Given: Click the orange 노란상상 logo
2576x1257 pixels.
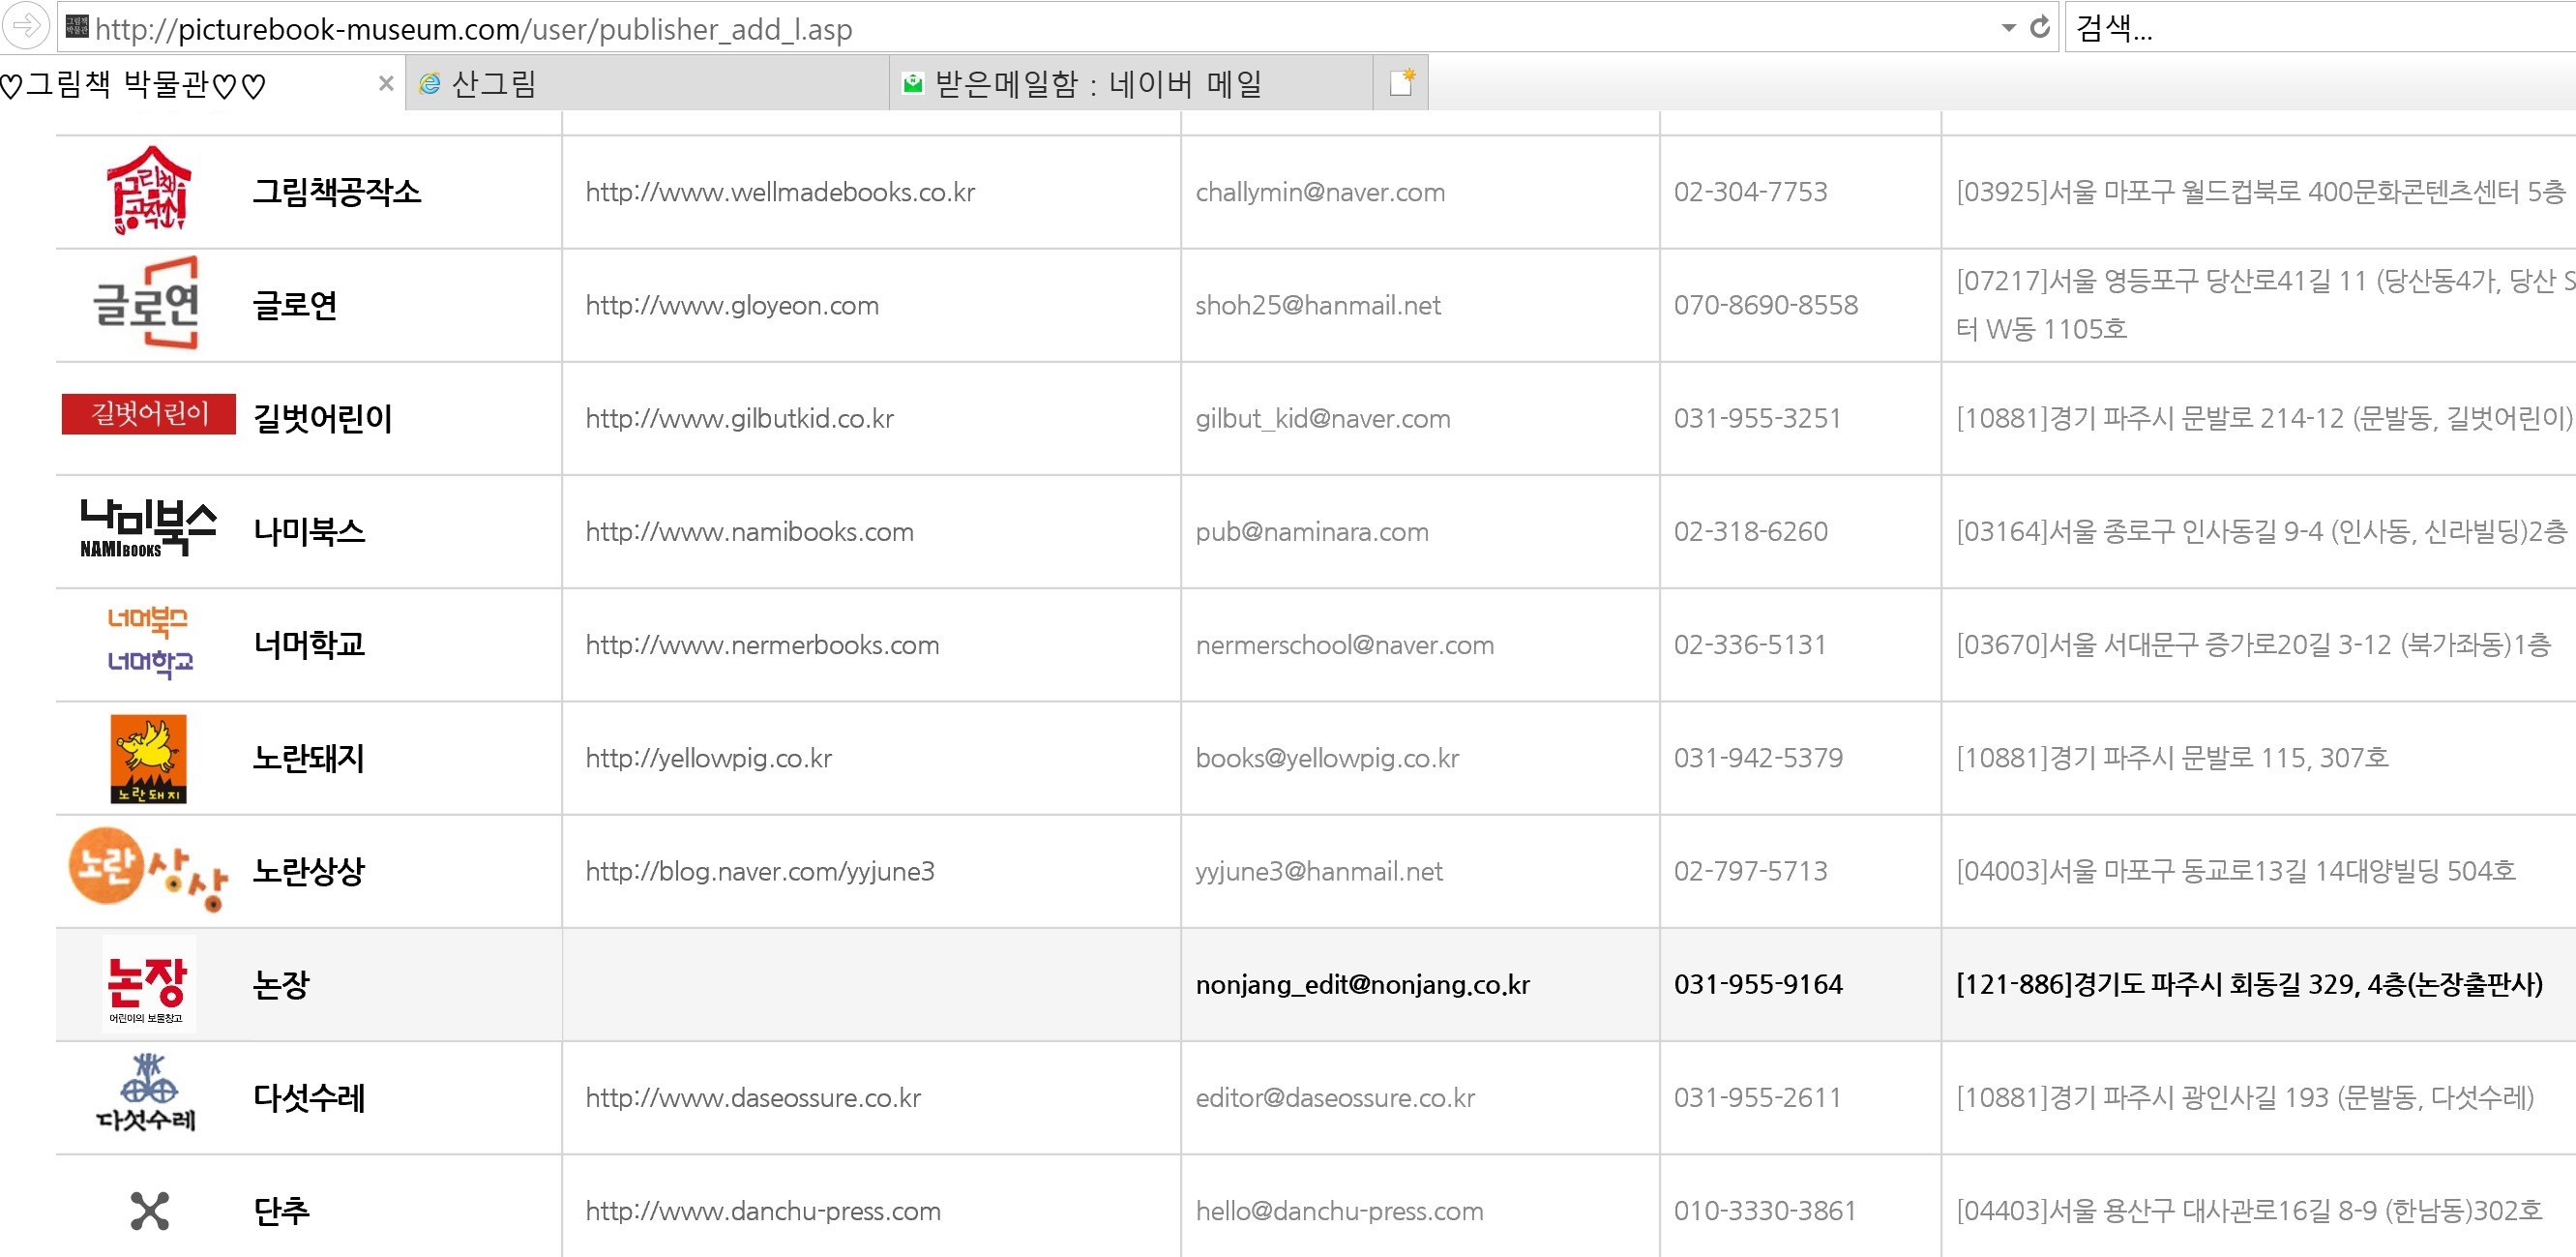Looking at the screenshot, I should (148, 869).
